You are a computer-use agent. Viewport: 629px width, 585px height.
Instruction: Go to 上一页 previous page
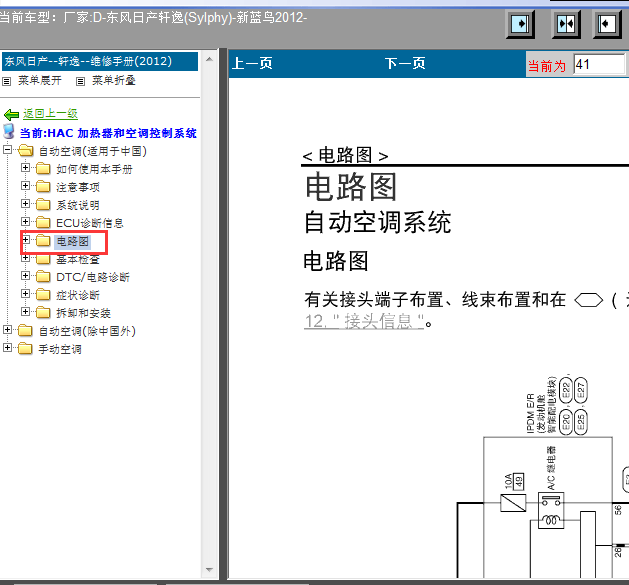(252, 63)
